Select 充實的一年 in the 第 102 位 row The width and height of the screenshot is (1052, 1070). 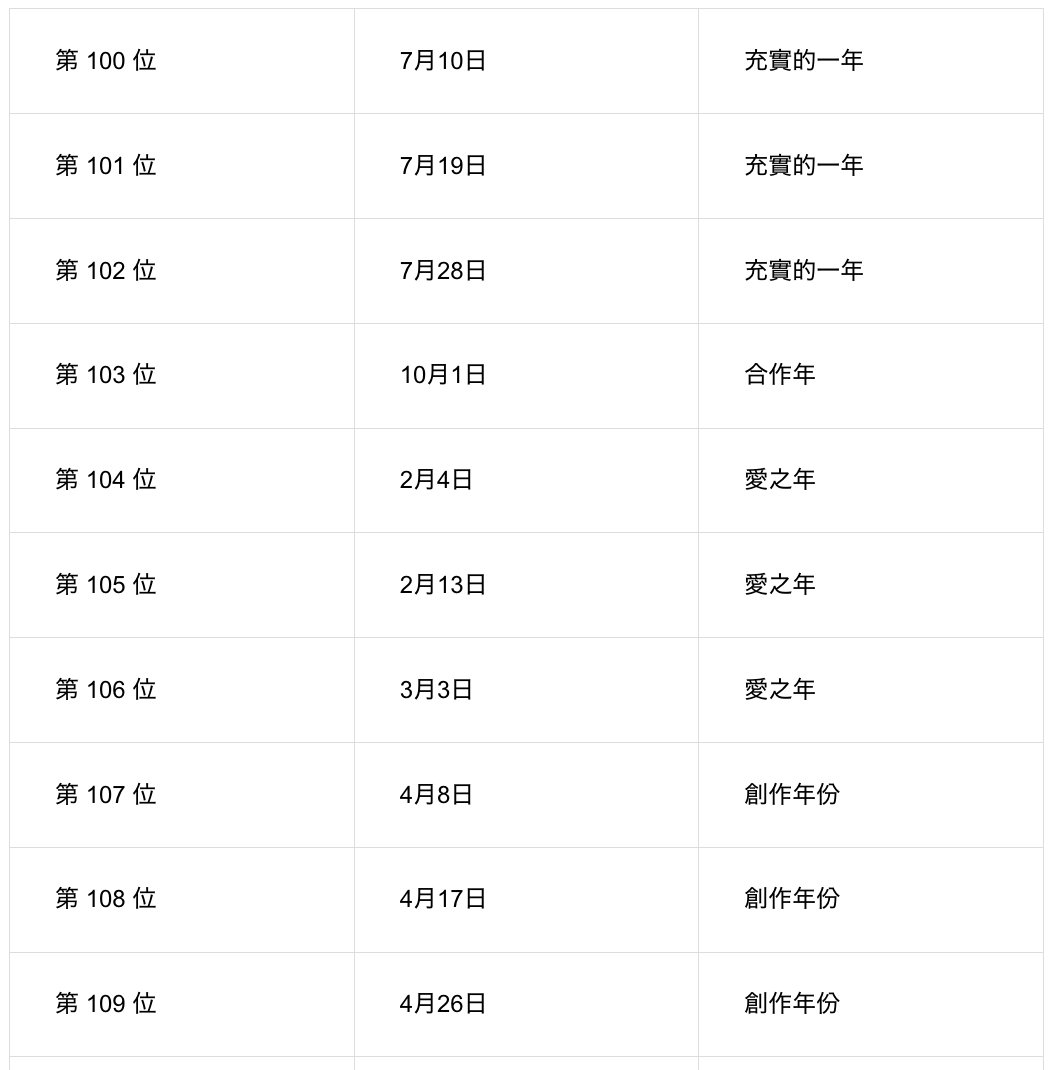click(803, 271)
